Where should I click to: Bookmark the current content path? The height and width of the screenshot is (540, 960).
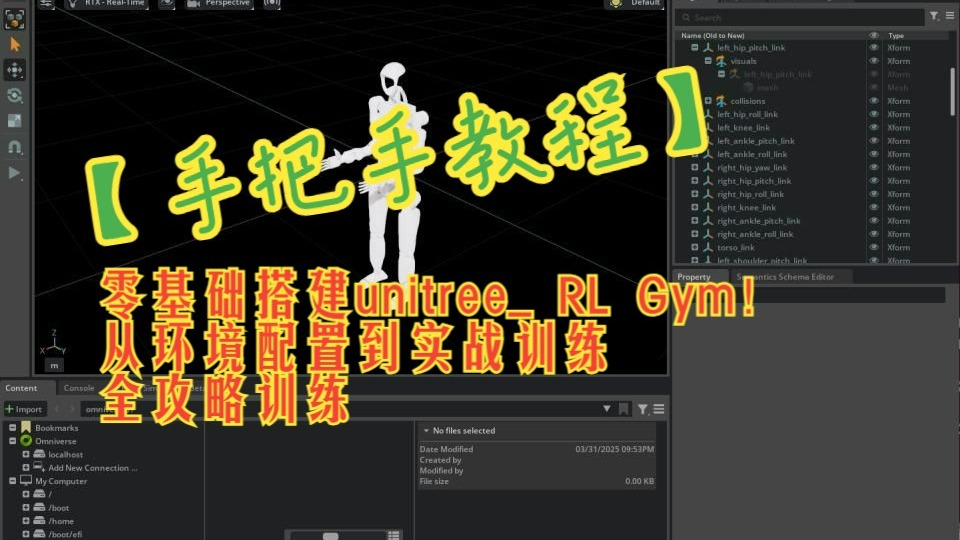tap(623, 409)
